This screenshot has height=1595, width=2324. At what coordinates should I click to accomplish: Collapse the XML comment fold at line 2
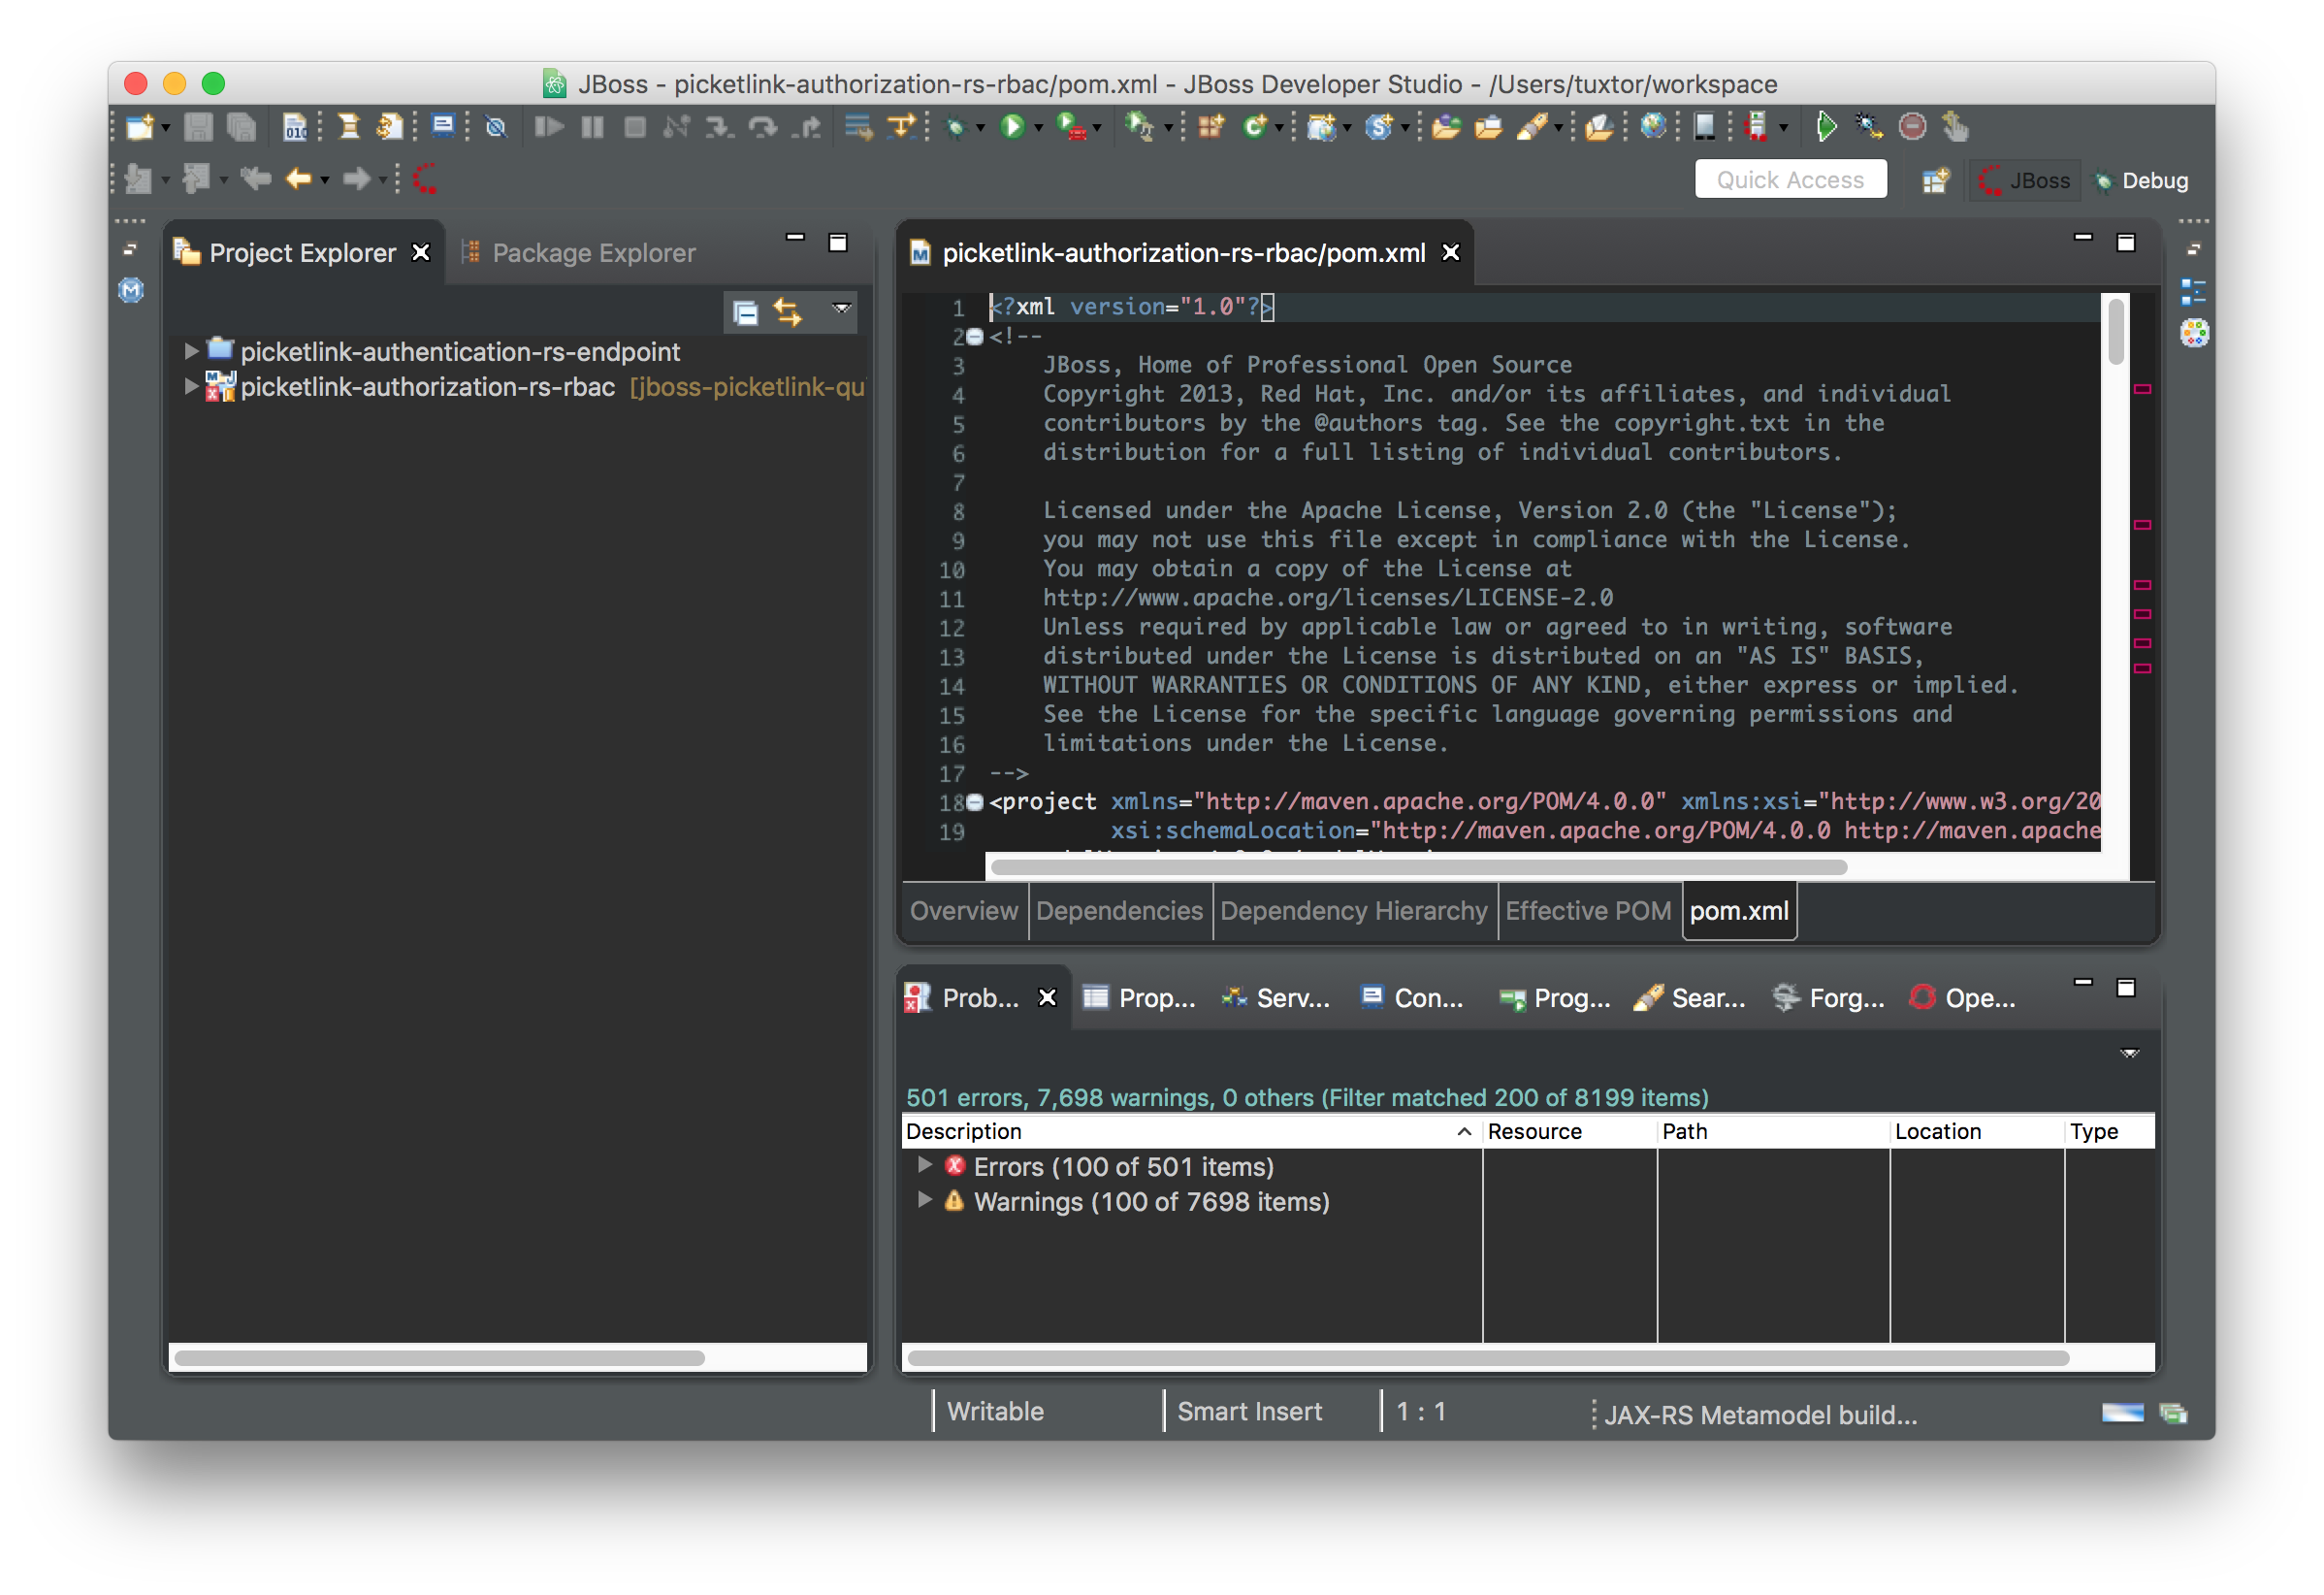(x=975, y=337)
